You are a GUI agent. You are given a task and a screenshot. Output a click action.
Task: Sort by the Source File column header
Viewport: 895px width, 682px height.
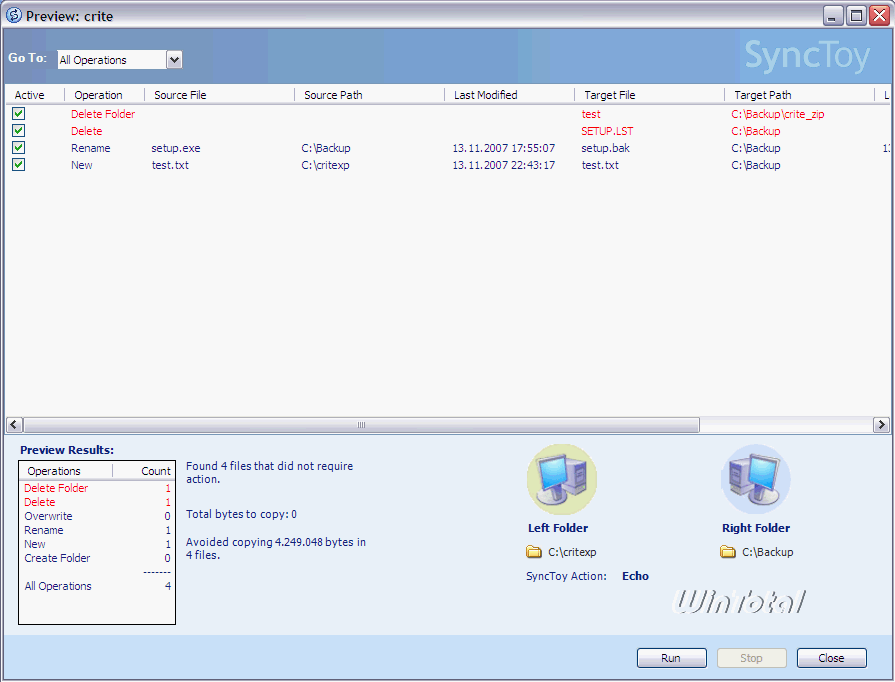(180, 95)
